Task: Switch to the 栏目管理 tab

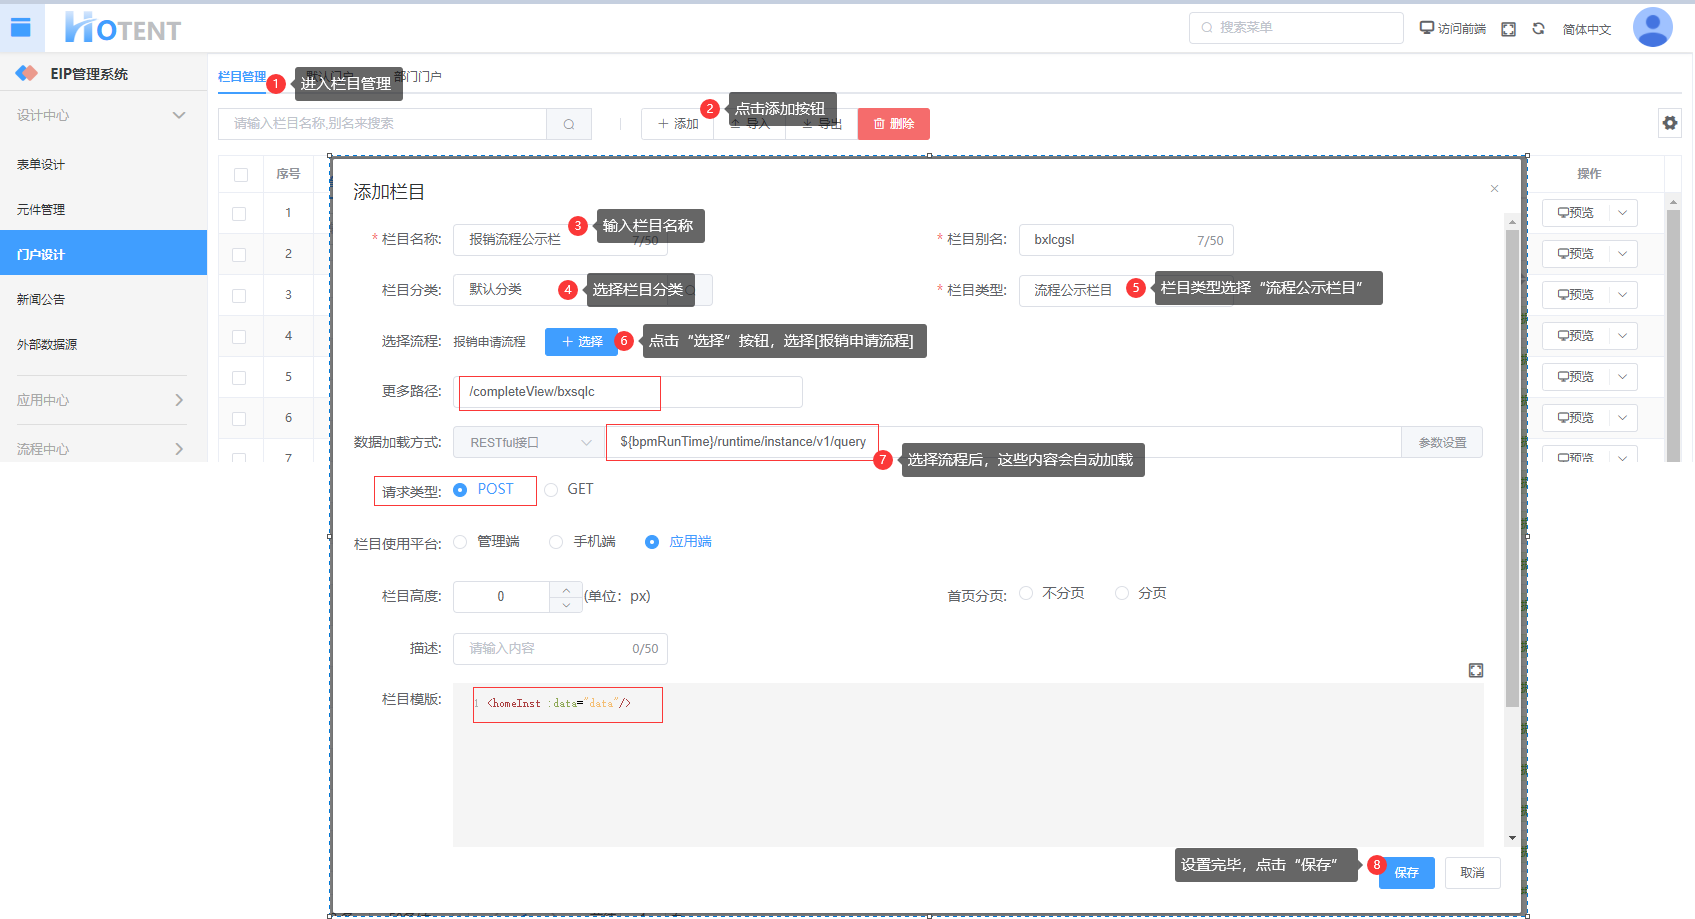Action: coord(242,77)
